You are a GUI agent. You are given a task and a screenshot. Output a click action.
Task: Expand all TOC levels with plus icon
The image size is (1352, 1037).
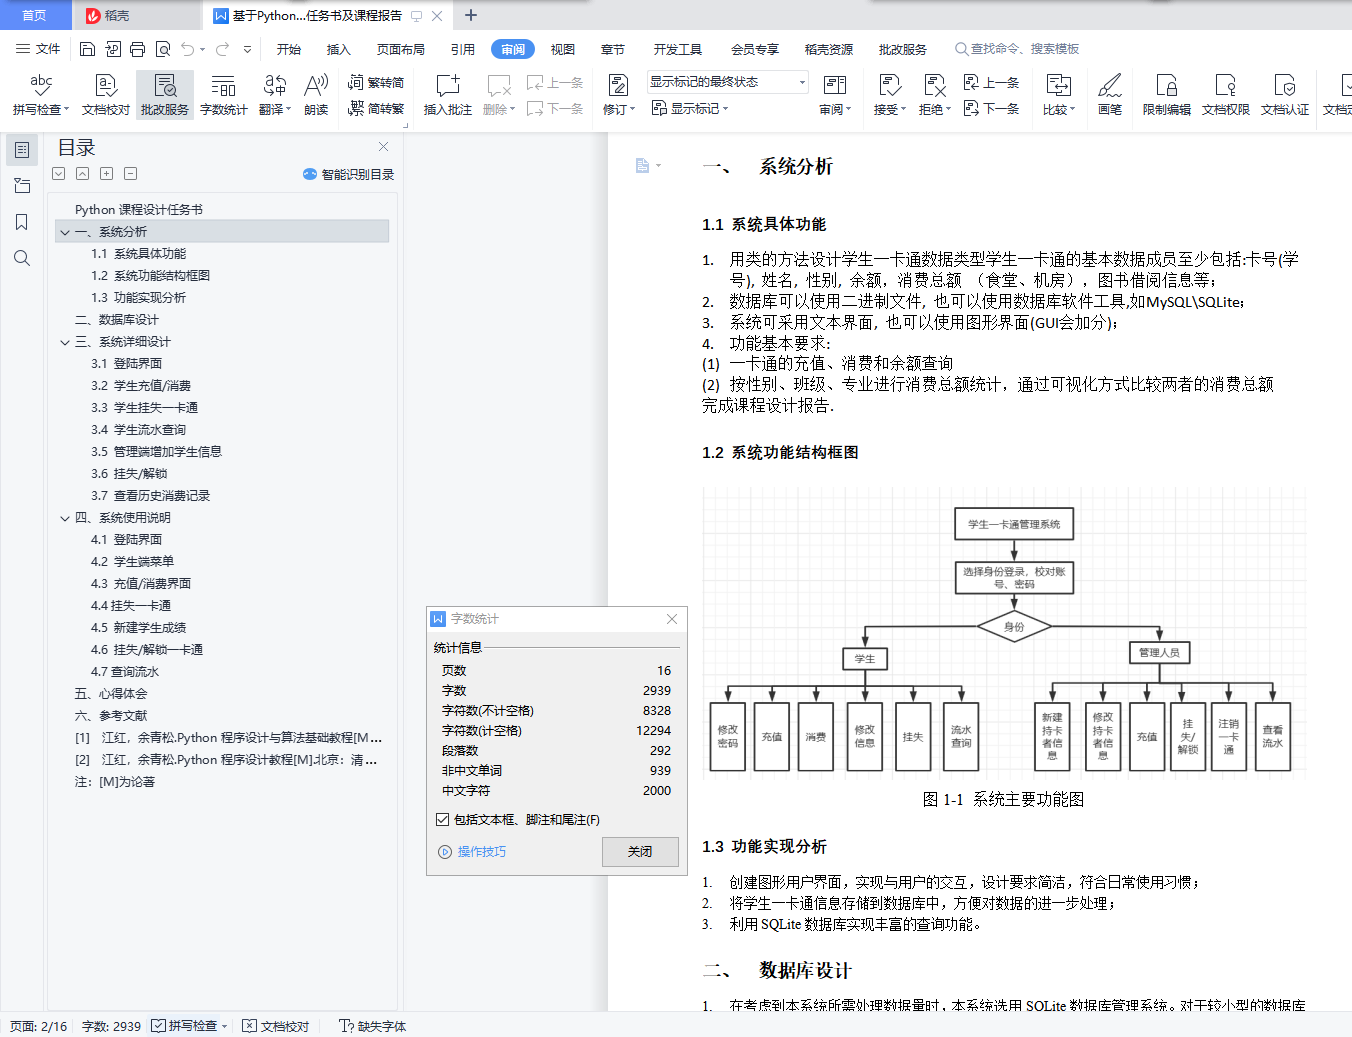click(107, 174)
